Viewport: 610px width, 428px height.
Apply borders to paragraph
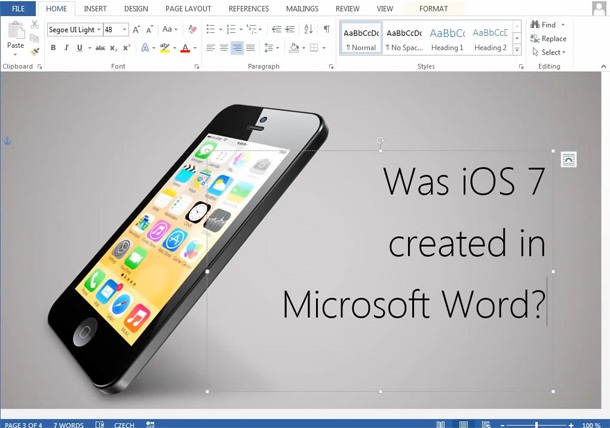coord(314,48)
